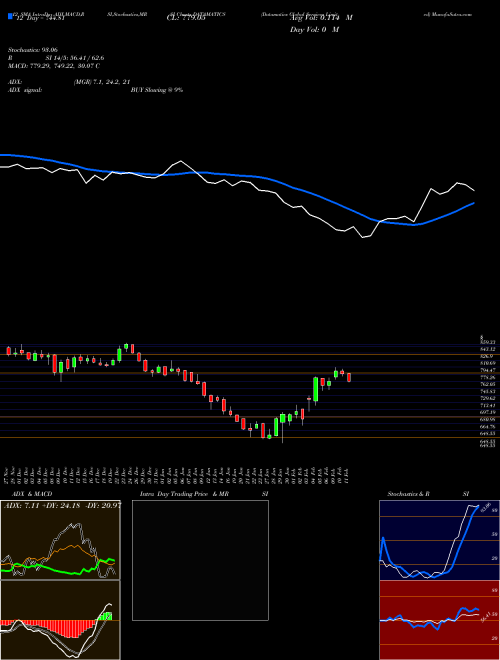500x660 pixels.
Task: Click the '(MGR) 7.1, 24.2, 21' ADX values
Action: (x=101, y=82)
